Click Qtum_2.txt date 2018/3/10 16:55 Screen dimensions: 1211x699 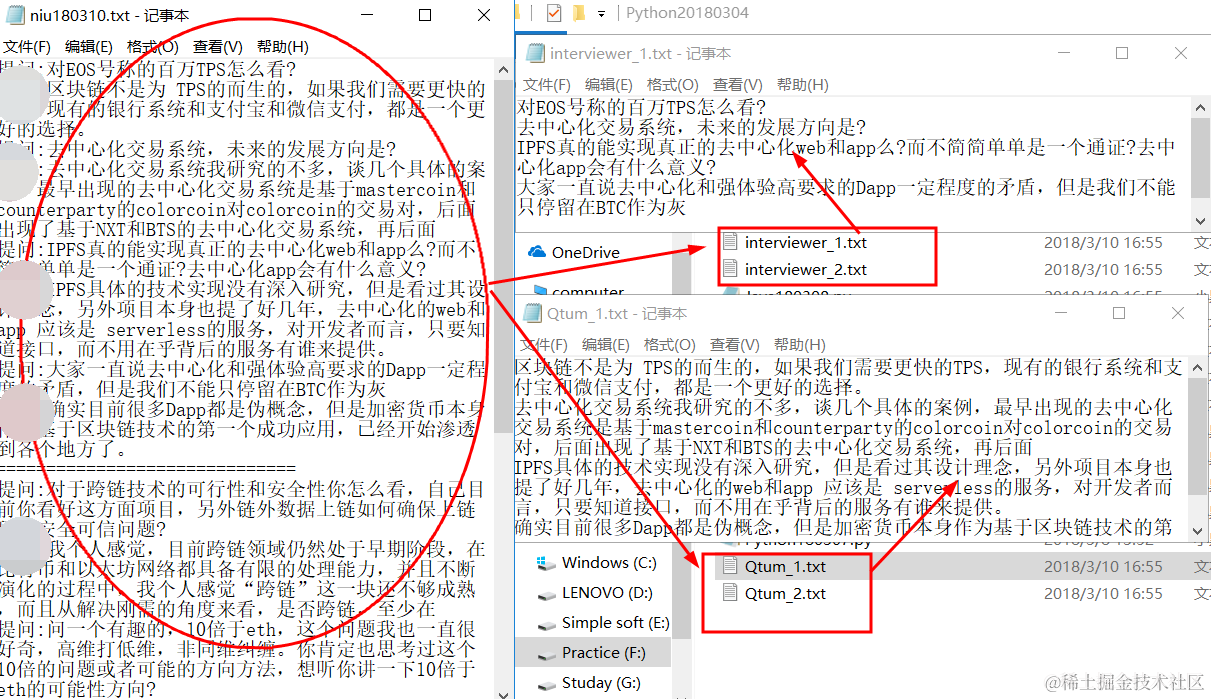(1103, 593)
